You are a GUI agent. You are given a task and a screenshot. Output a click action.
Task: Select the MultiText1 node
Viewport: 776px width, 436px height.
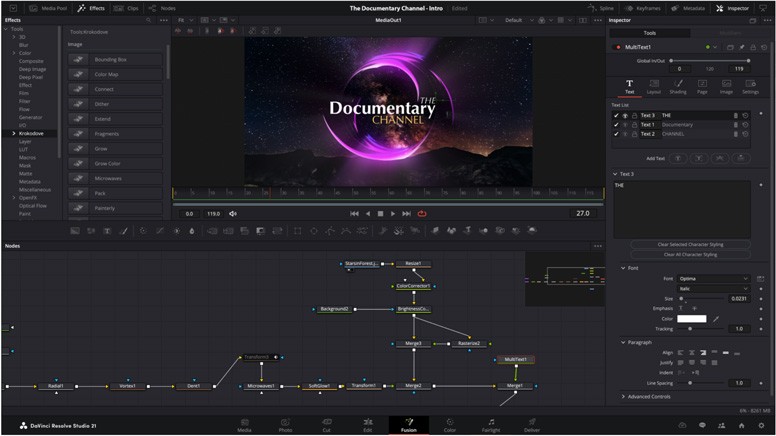coord(515,360)
